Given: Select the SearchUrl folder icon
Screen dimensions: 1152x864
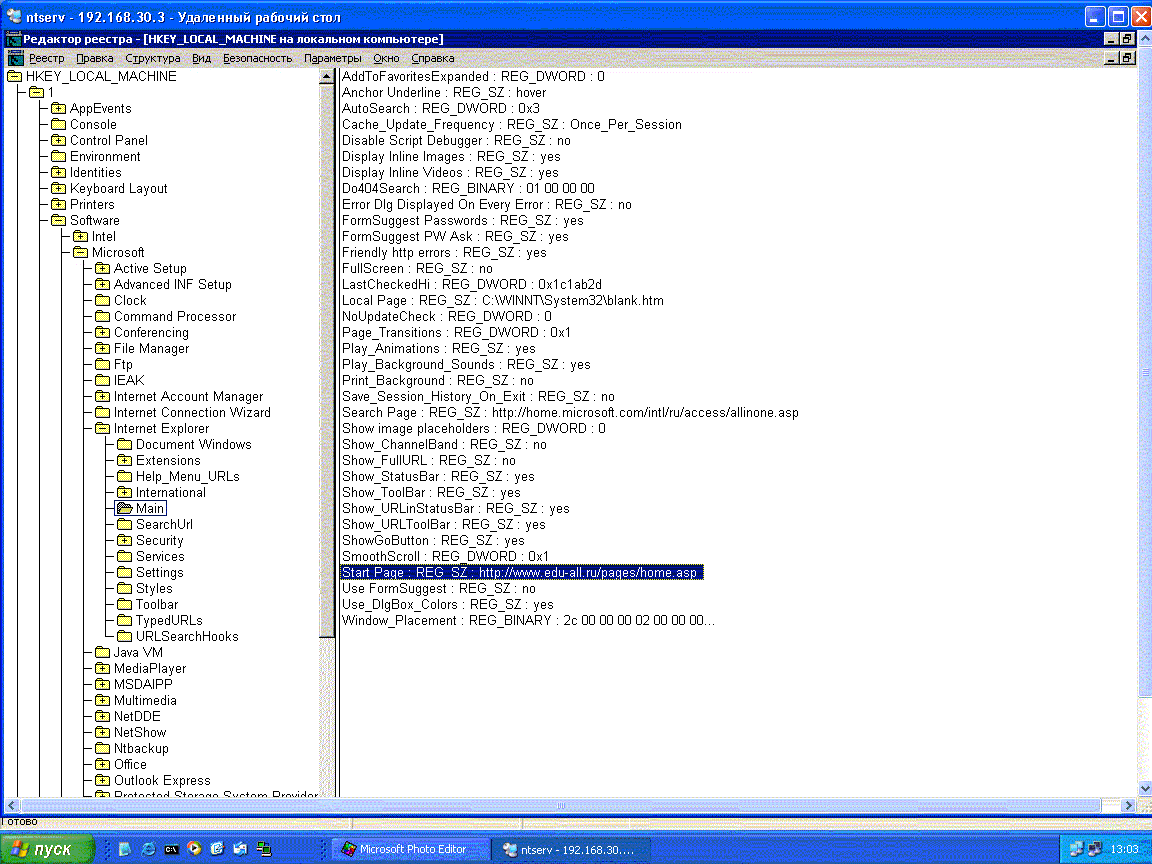Looking at the screenshot, I should [124, 525].
